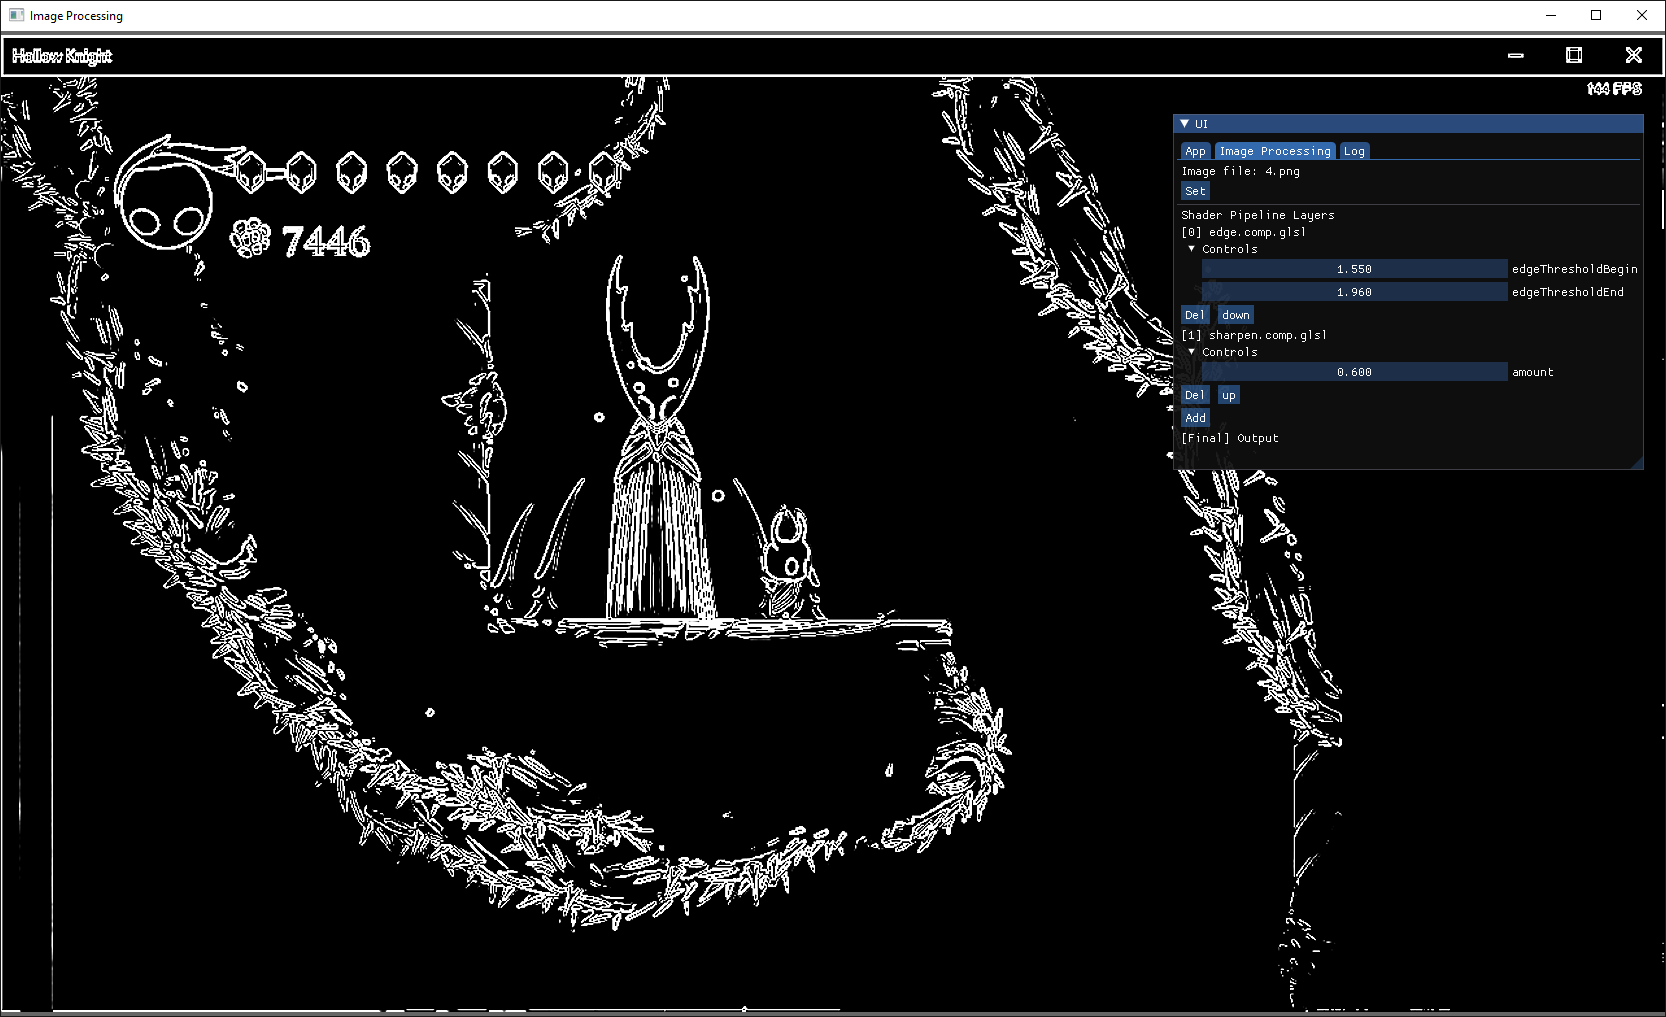This screenshot has width=1666, height=1017.
Task: Click the Set image file button
Action: click(1195, 191)
